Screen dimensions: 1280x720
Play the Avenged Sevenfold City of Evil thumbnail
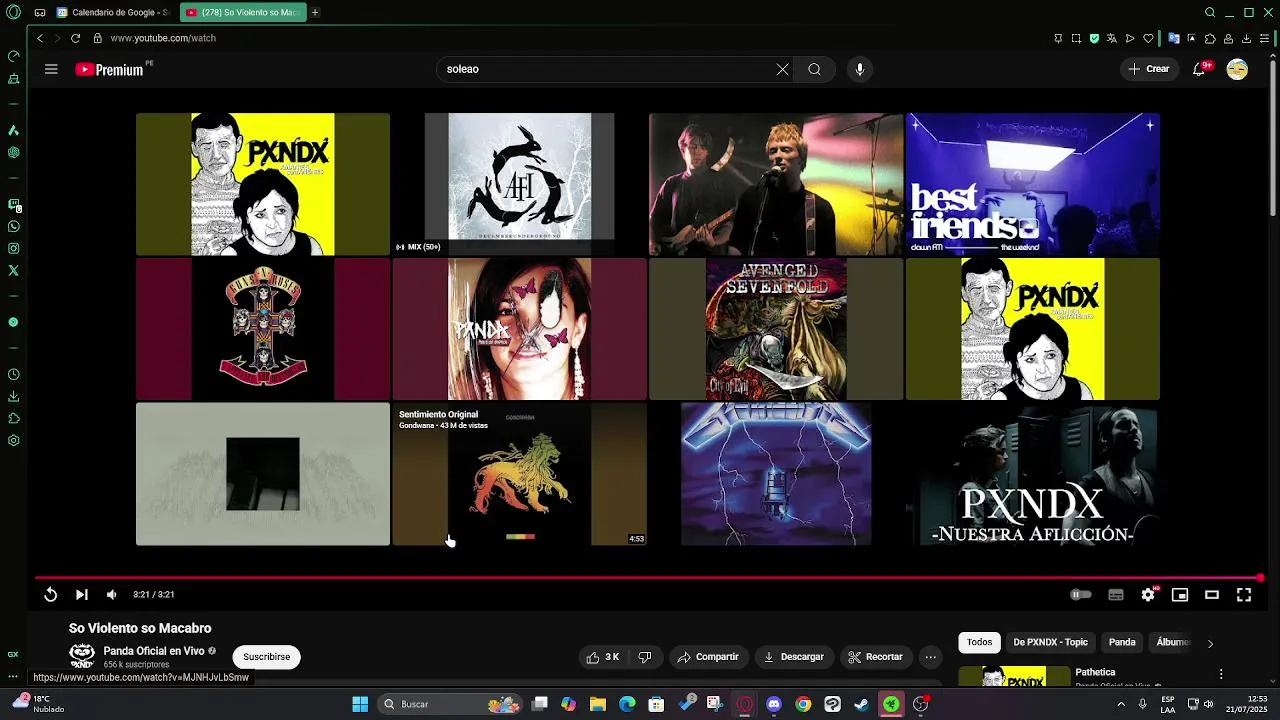click(776, 329)
